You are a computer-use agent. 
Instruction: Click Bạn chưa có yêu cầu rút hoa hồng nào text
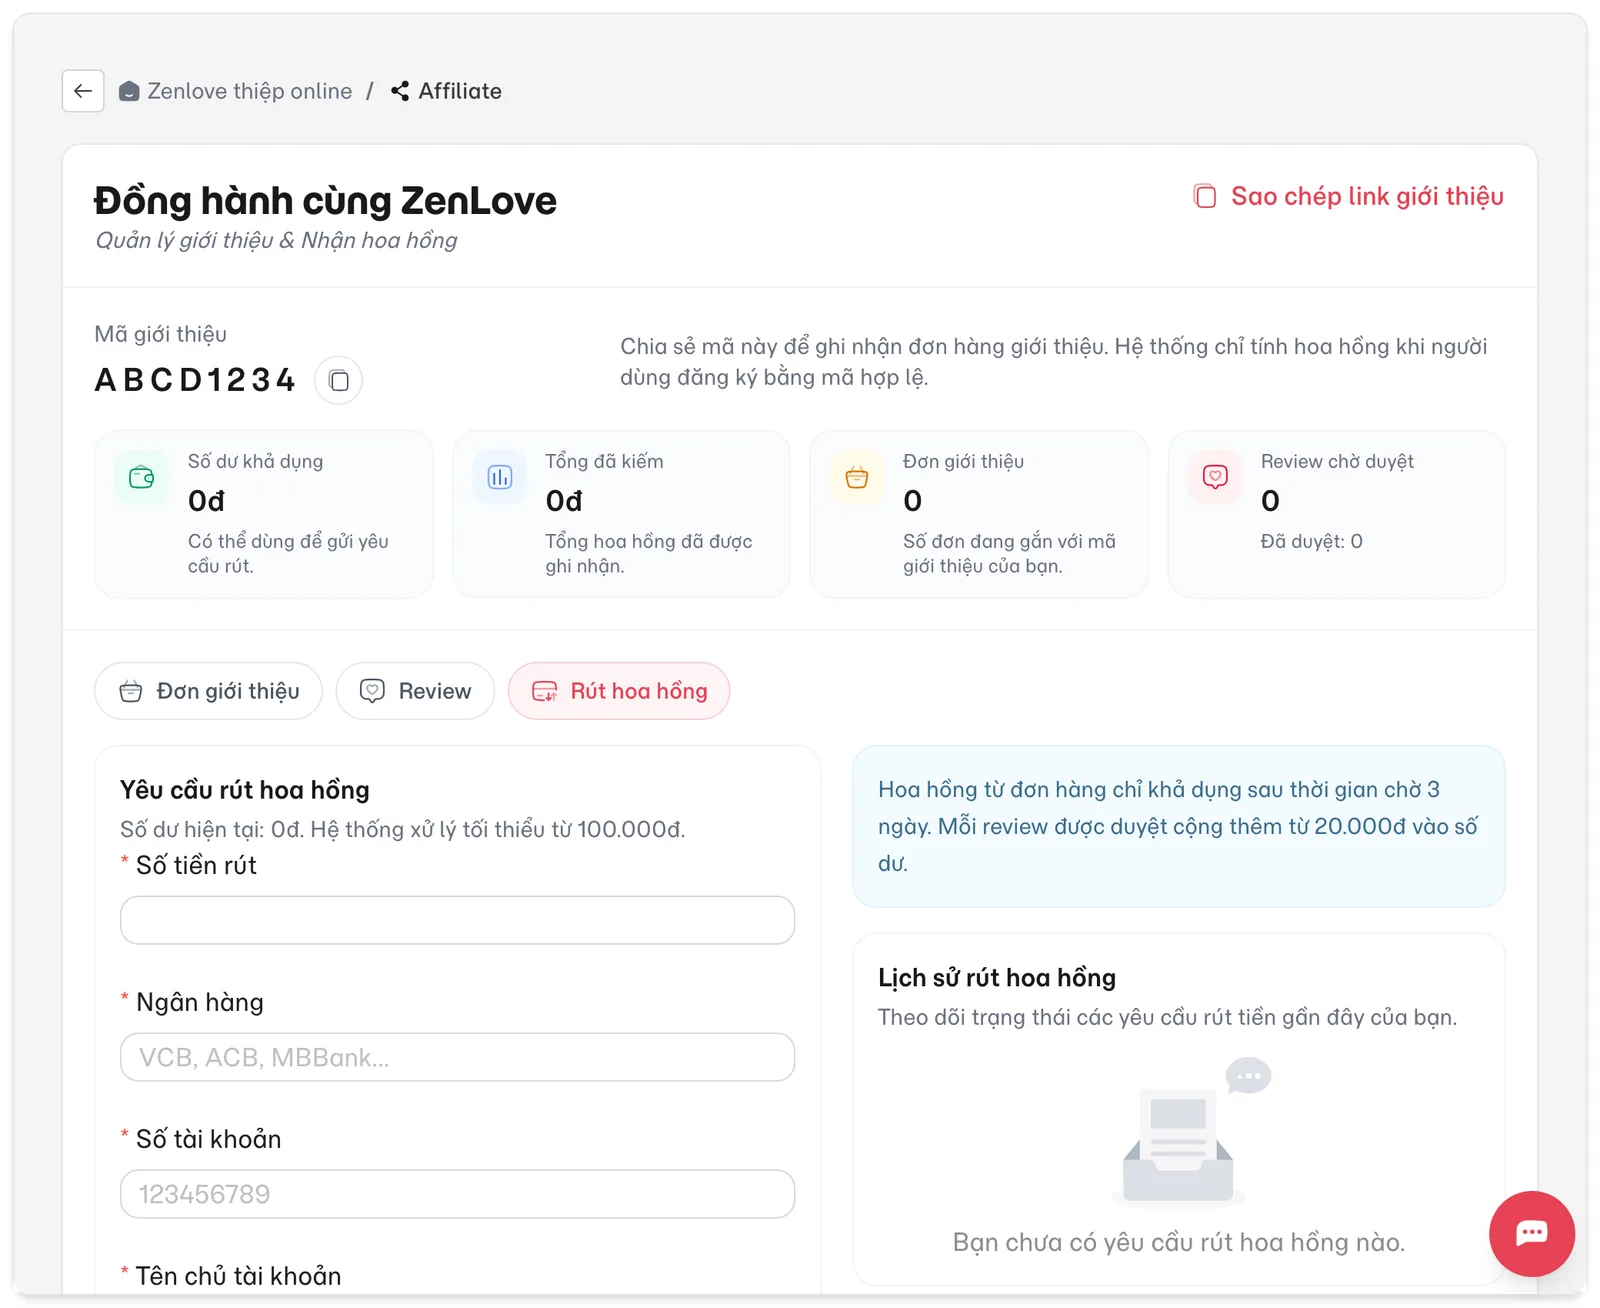pyautogui.click(x=1178, y=1242)
